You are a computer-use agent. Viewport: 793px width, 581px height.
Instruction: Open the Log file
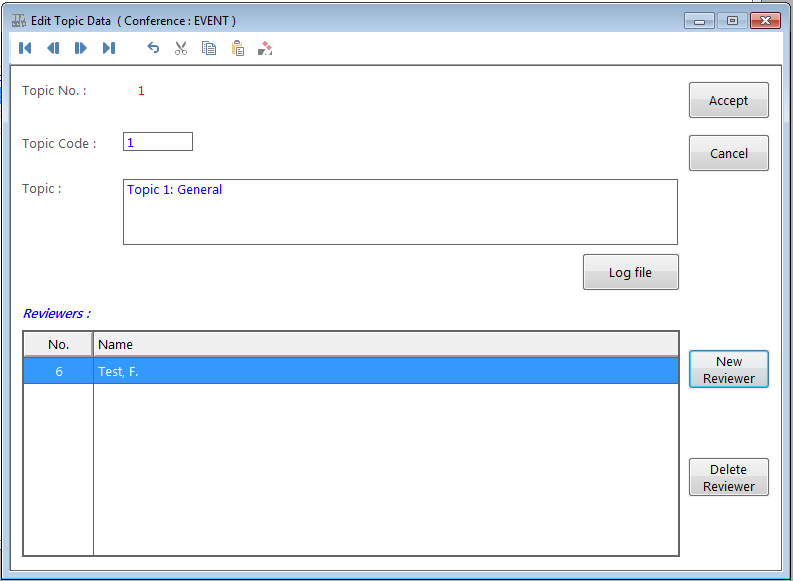[x=630, y=272]
